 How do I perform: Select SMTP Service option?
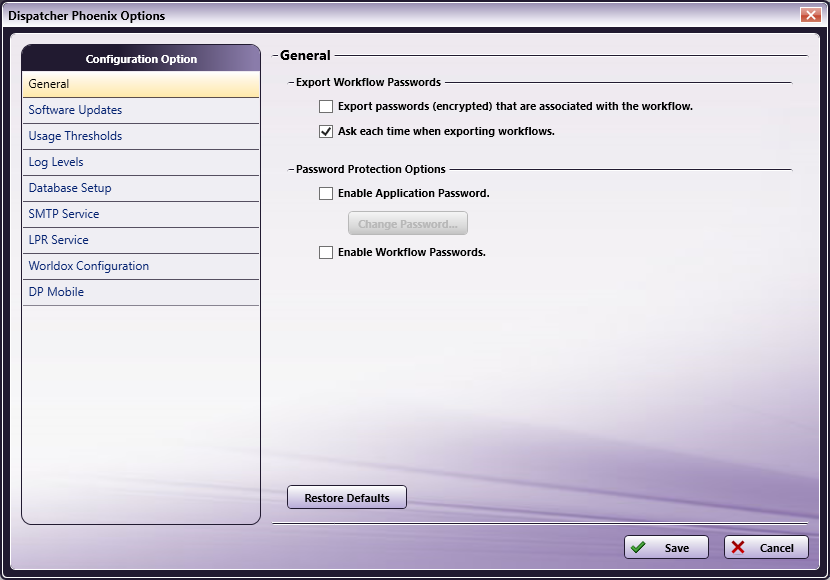[x=140, y=214]
